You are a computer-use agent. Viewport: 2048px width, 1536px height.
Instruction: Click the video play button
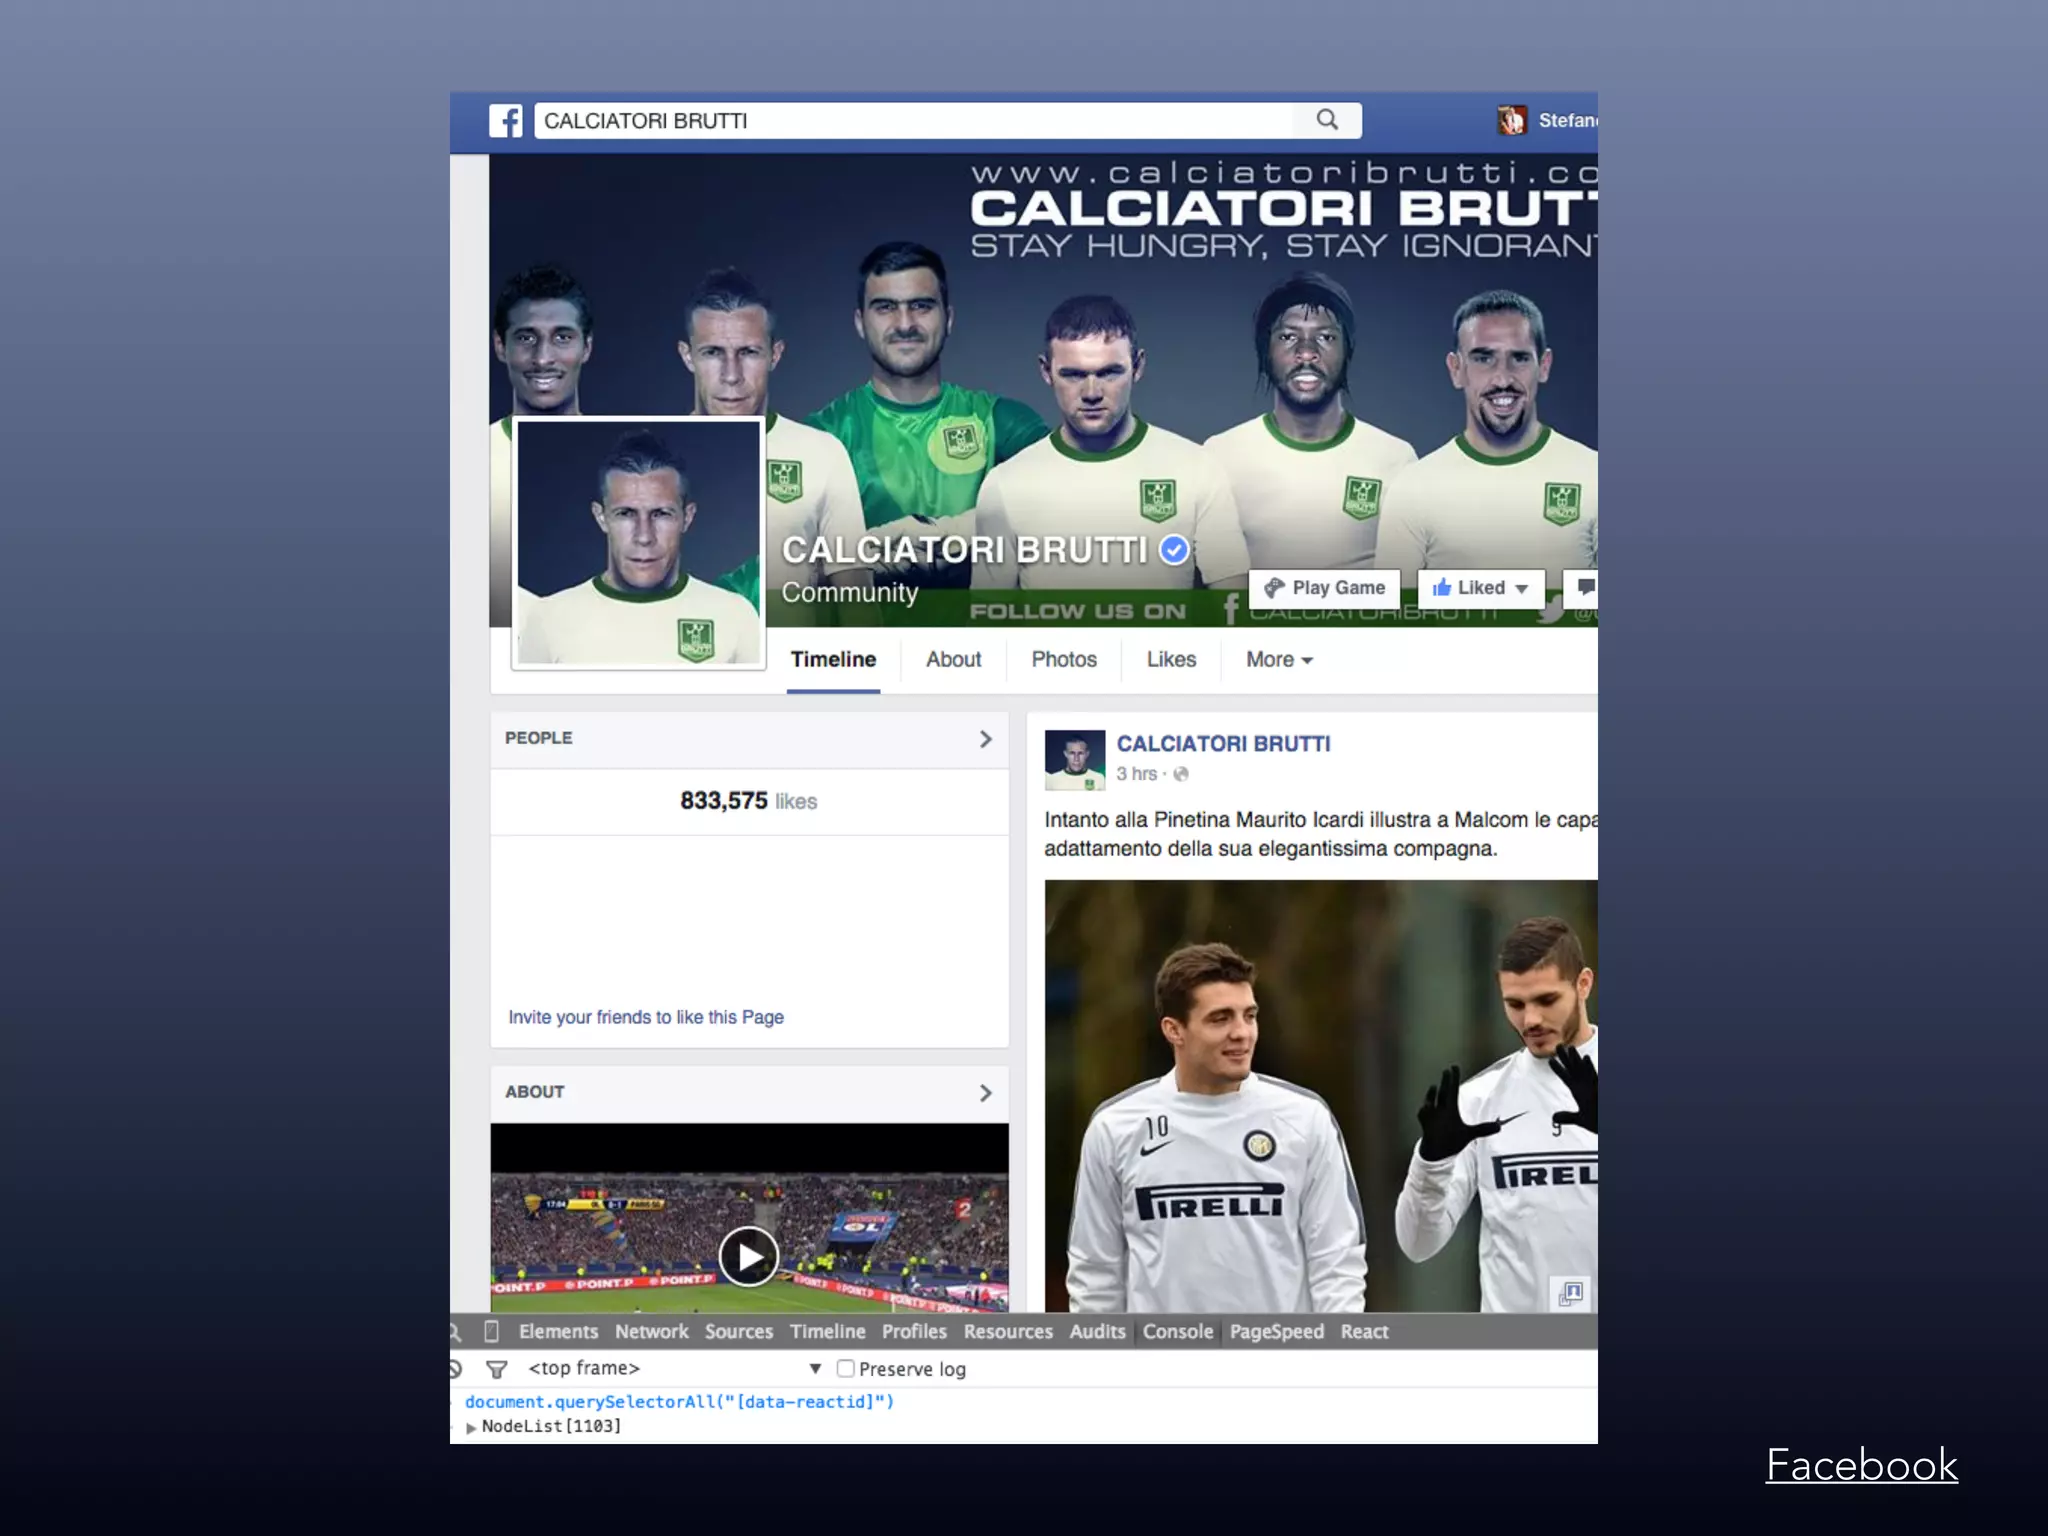pyautogui.click(x=749, y=1256)
